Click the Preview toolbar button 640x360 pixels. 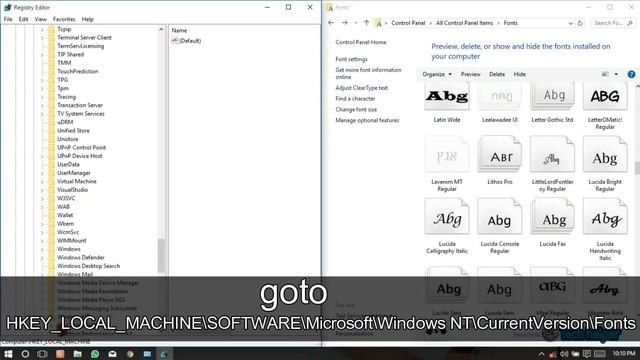point(470,74)
